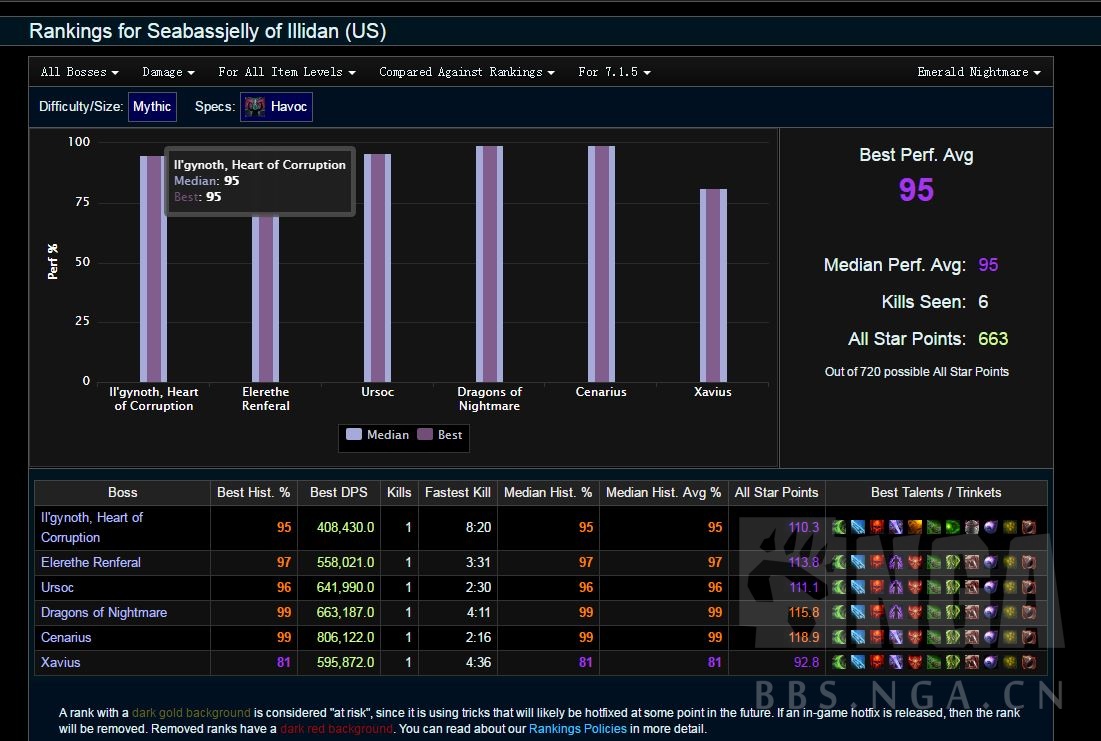The height and width of the screenshot is (741, 1101).
Task: Open Compared Against Rankings dropdown
Action: pyautogui.click(x=467, y=72)
